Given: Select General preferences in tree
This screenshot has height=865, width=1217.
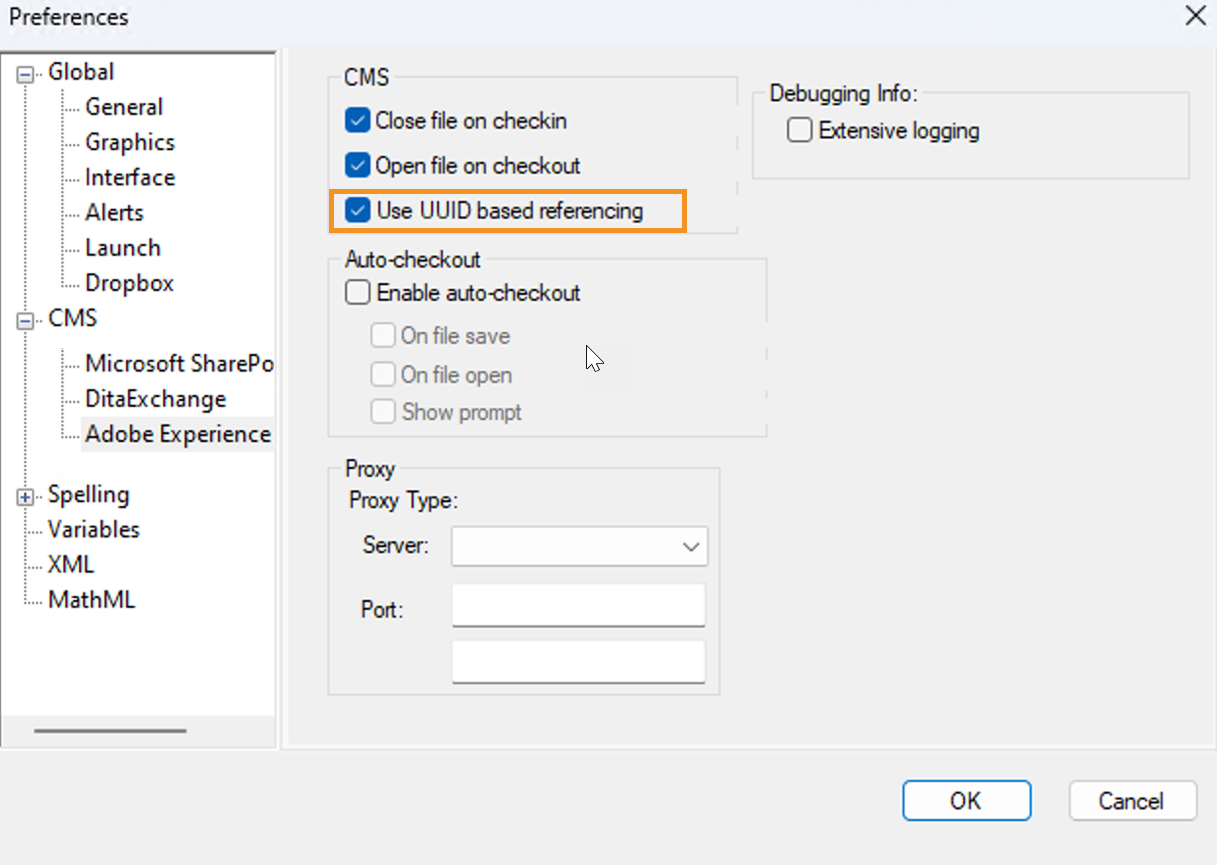Looking at the screenshot, I should tap(124, 107).
